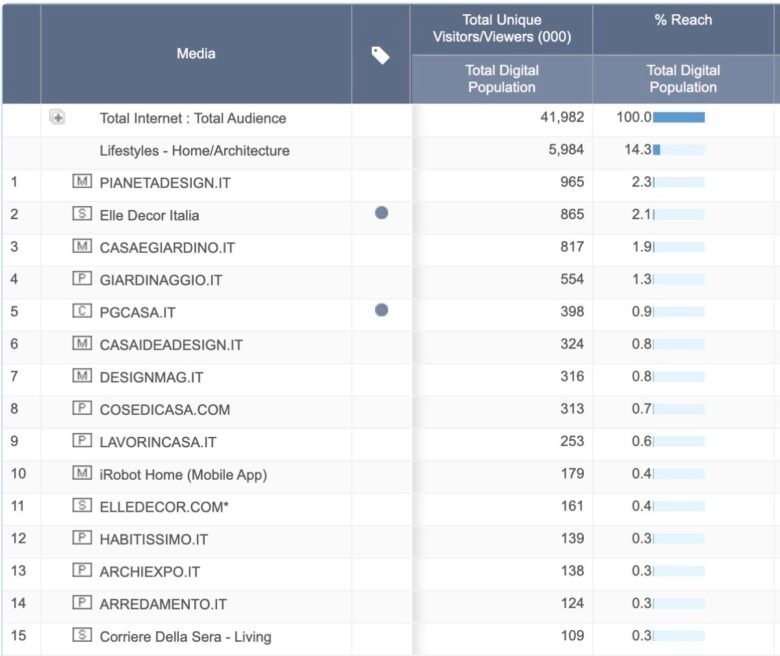Click the P icon beside GIARDINAGGIO.IT
Image resolution: width=780 pixels, height=656 pixels.
[x=82, y=279]
